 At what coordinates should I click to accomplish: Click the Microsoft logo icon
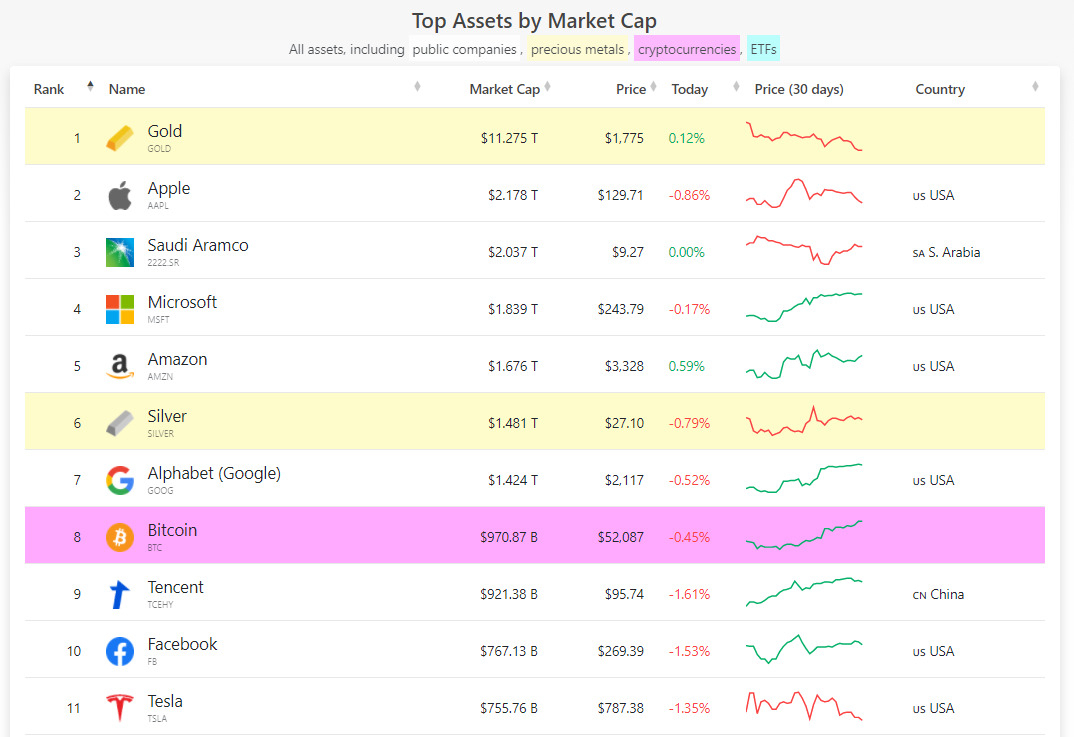[x=120, y=309]
